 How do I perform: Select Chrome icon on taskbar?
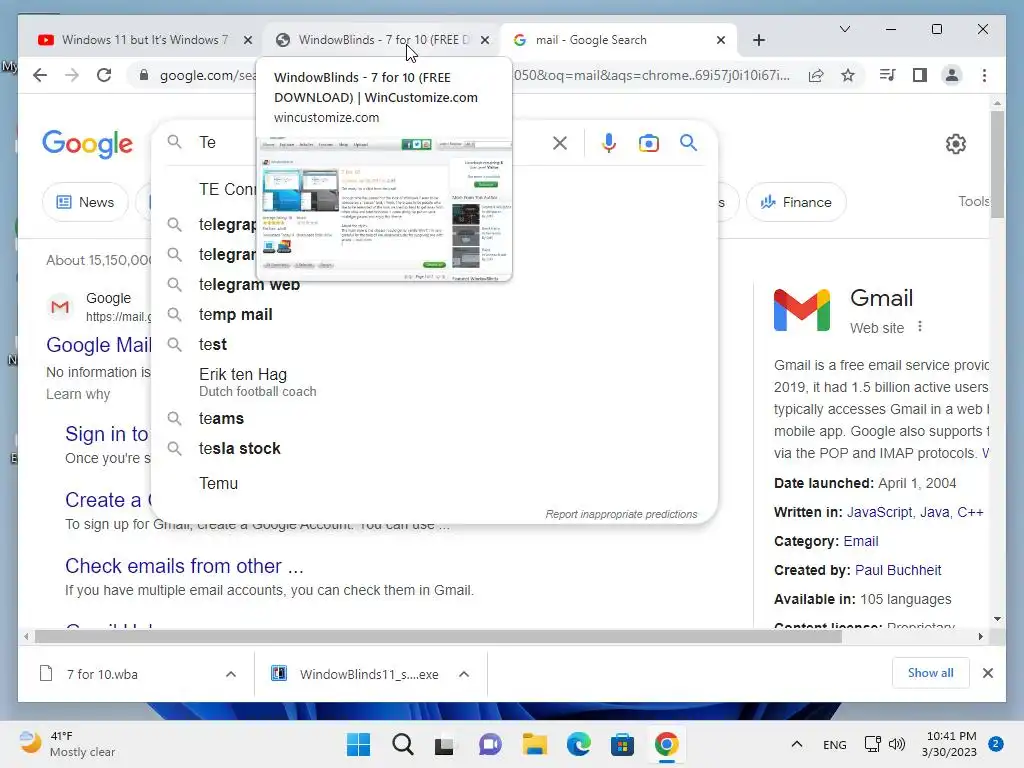(666, 744)
